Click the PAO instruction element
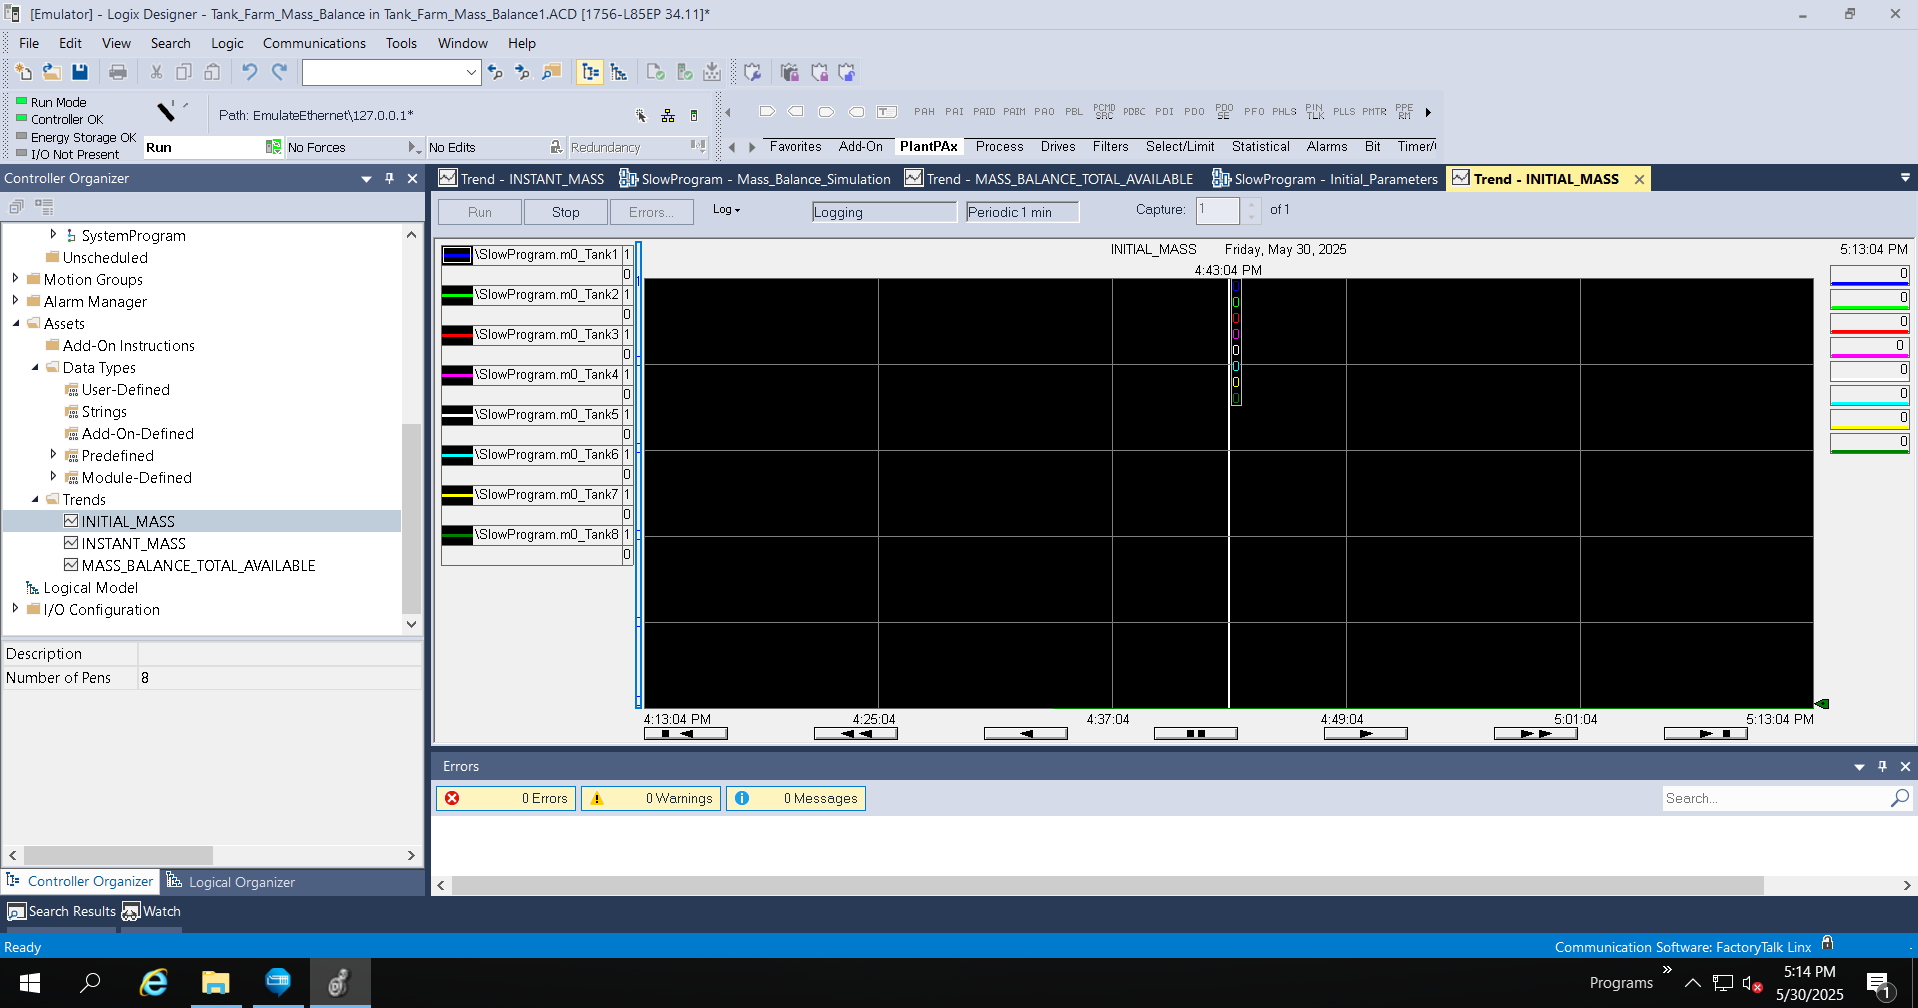This screenshot has height=1008, width=1918. (1044, 112)
